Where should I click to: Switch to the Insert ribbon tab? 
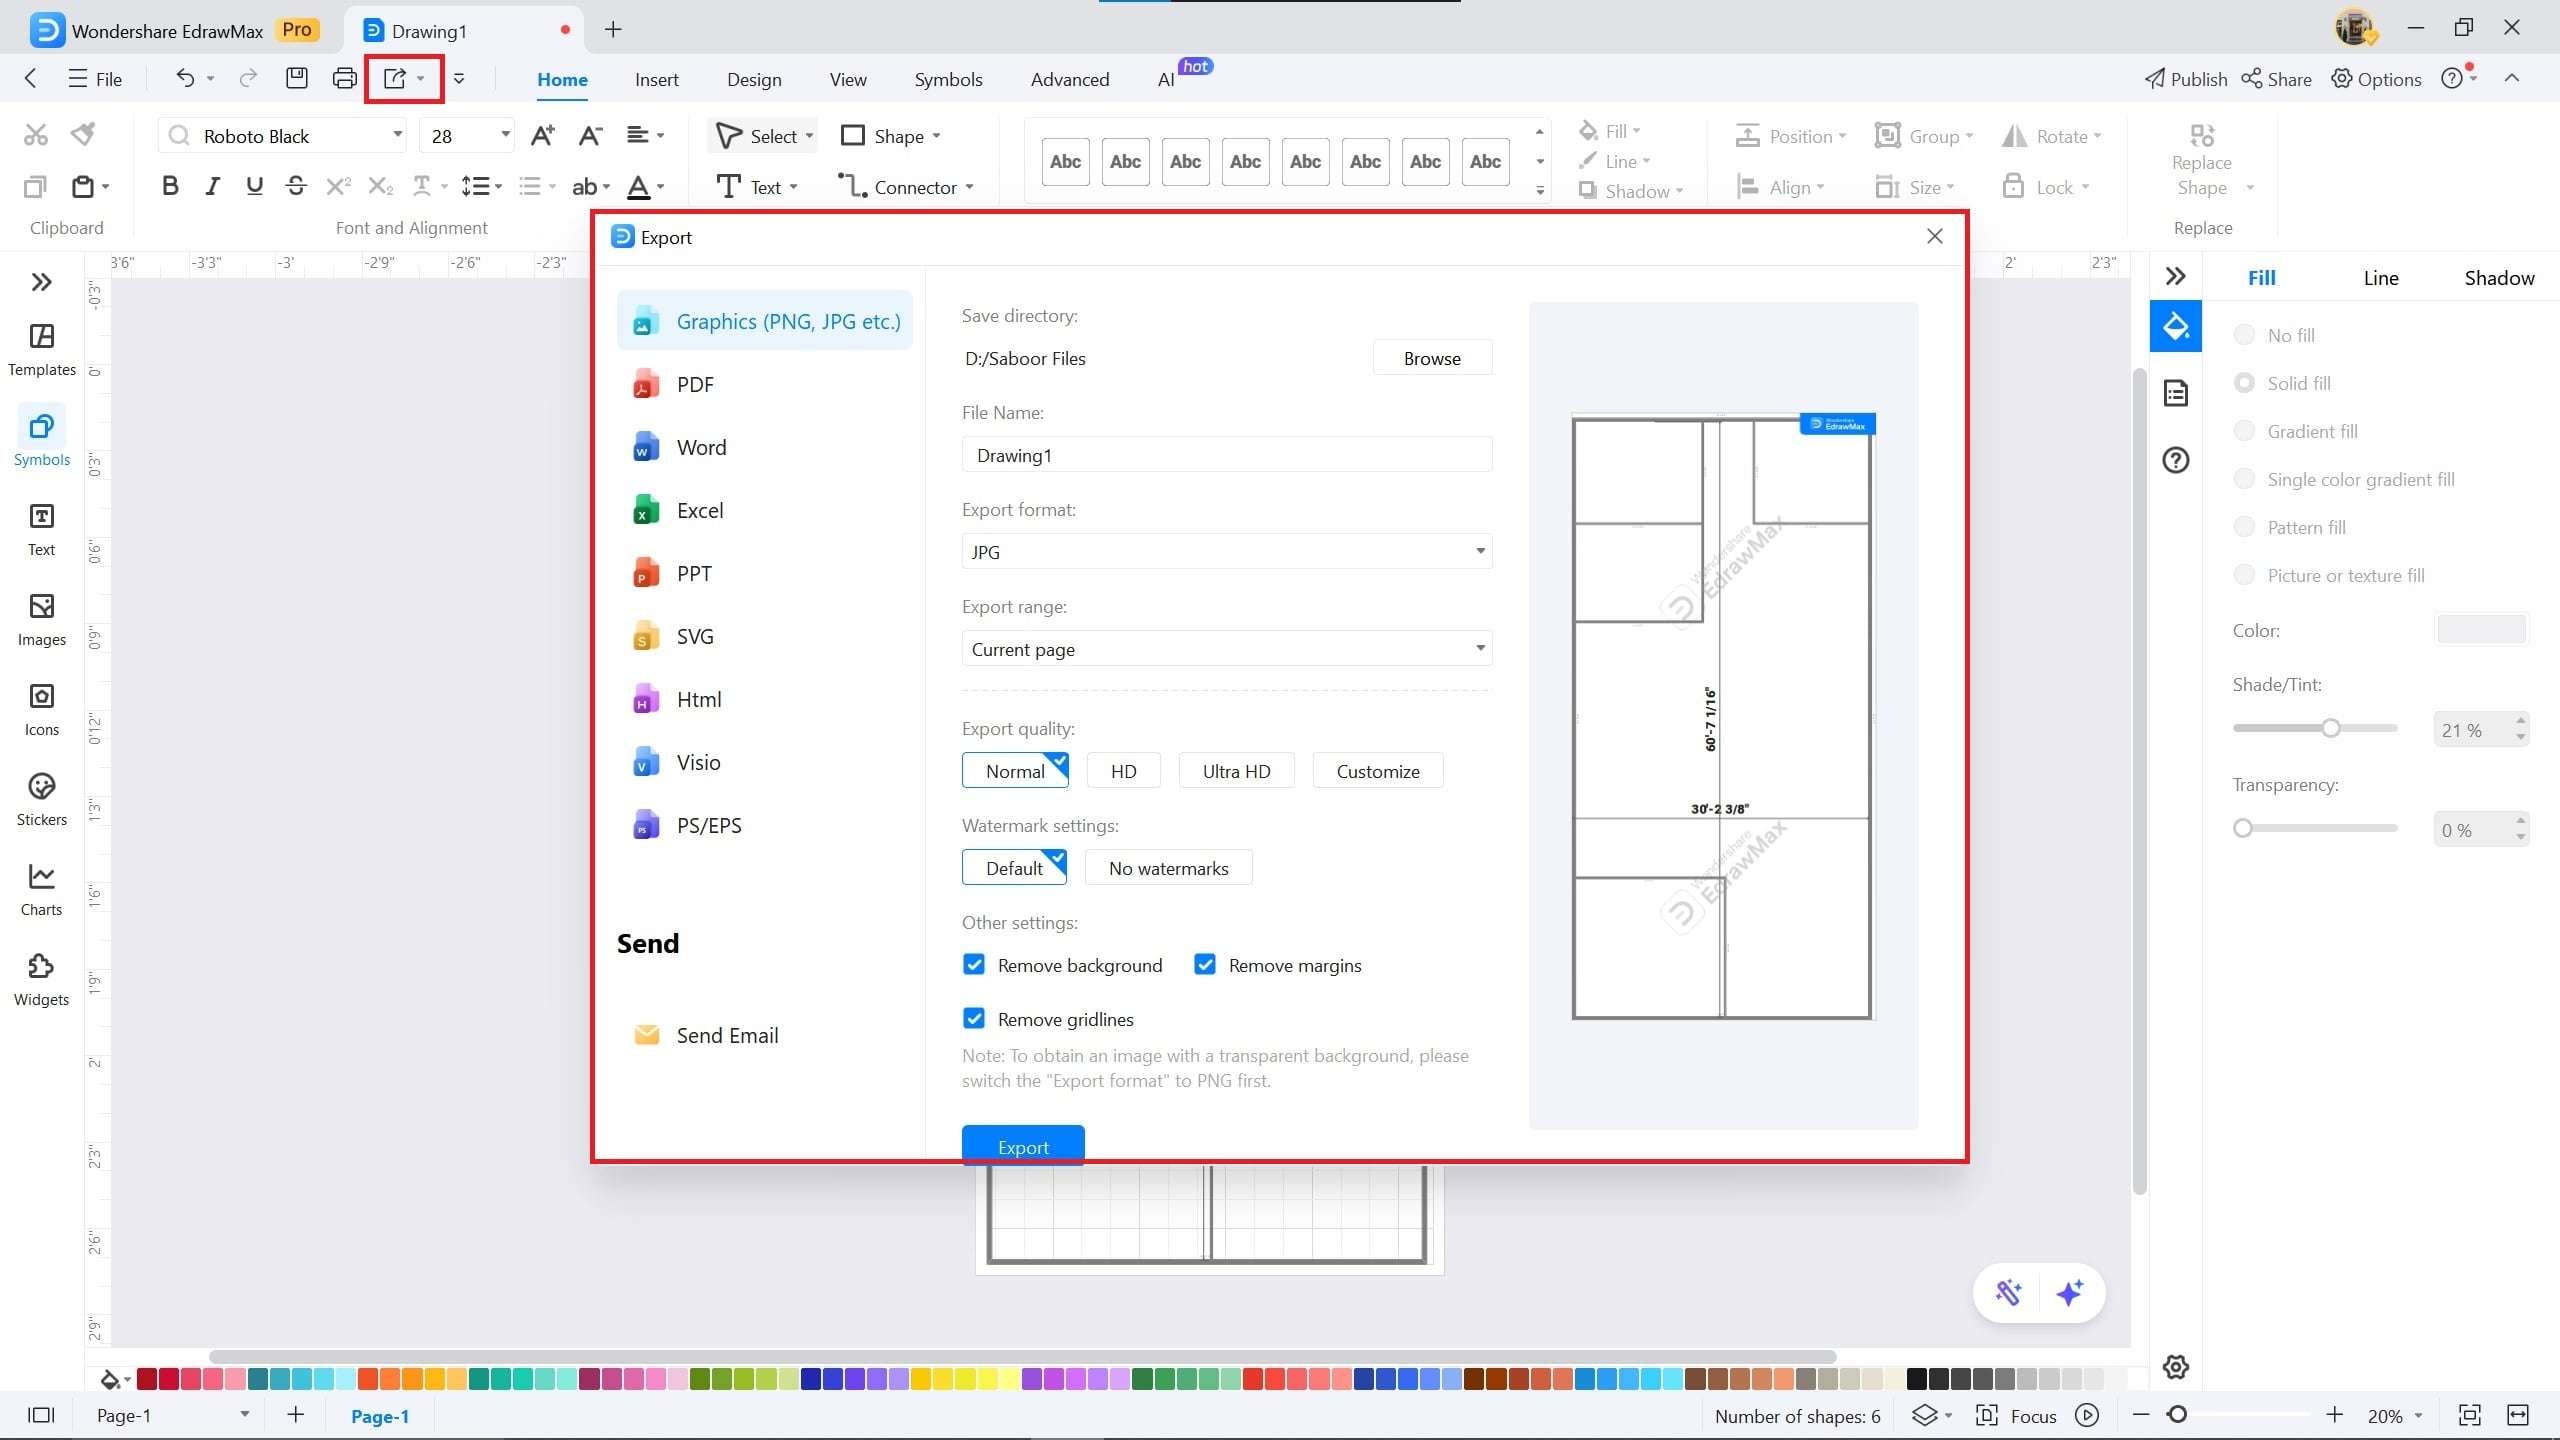(x=656, y=79)
